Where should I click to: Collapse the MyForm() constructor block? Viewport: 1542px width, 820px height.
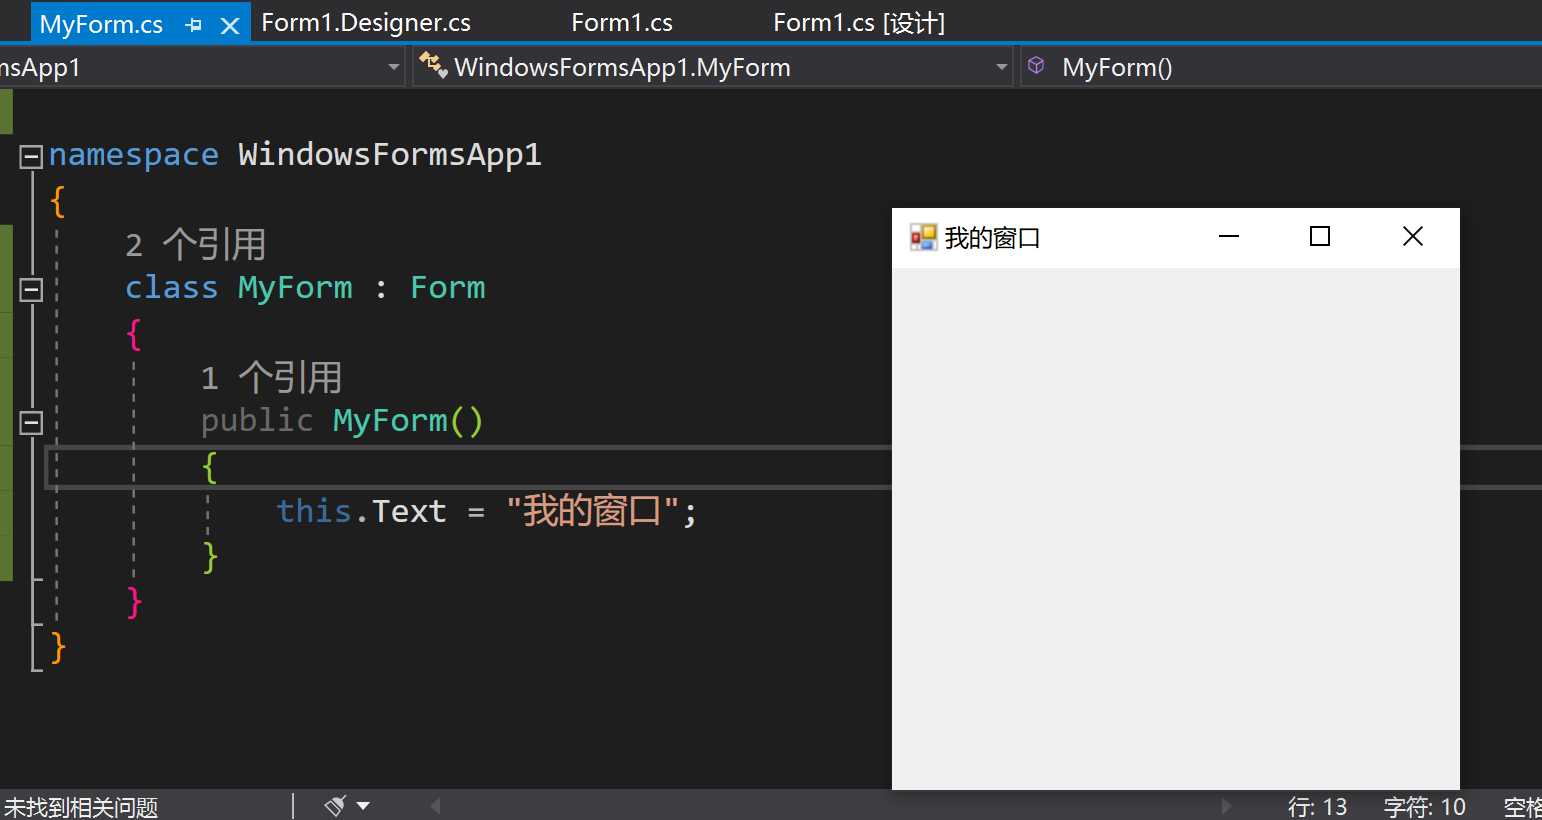pos(31,422)
